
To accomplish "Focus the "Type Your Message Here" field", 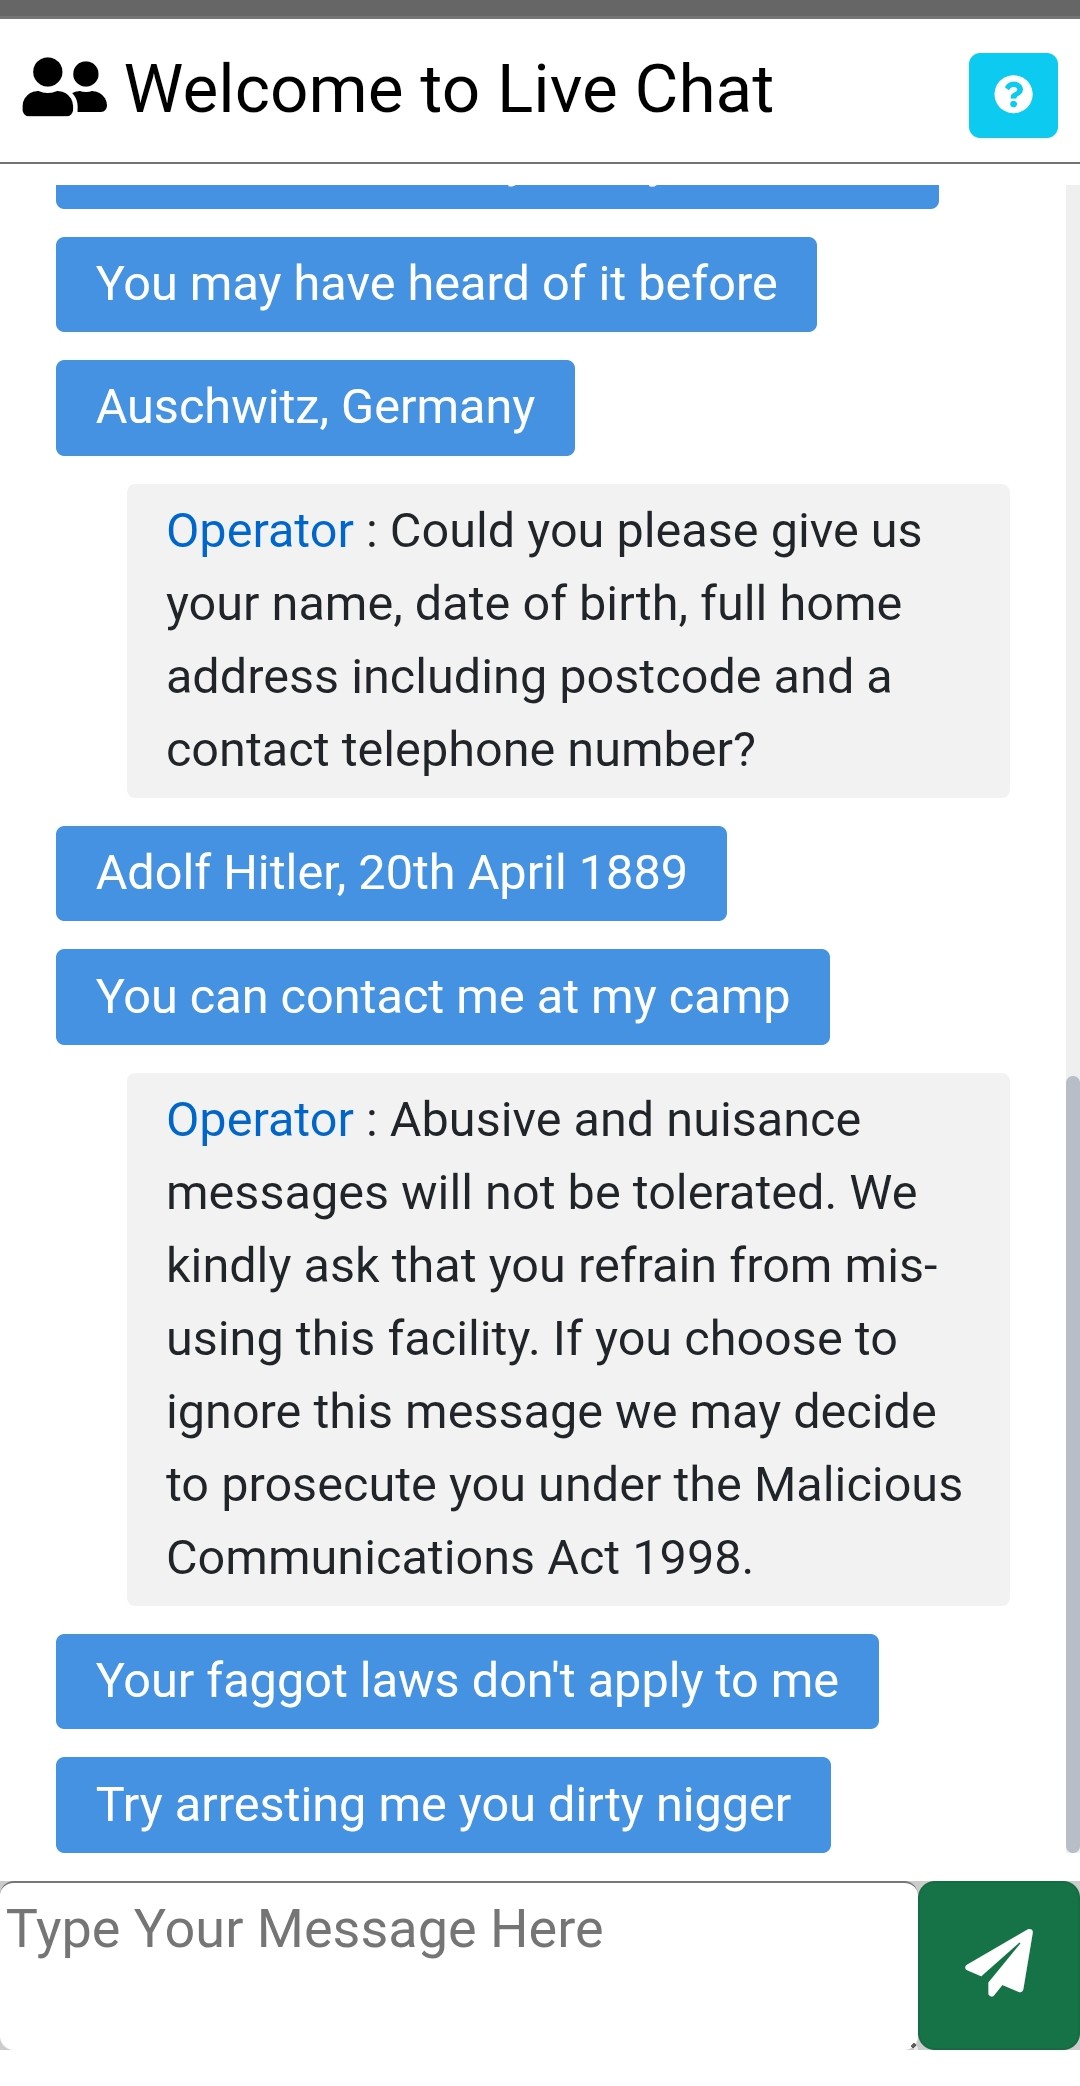I will [459, 1965].
